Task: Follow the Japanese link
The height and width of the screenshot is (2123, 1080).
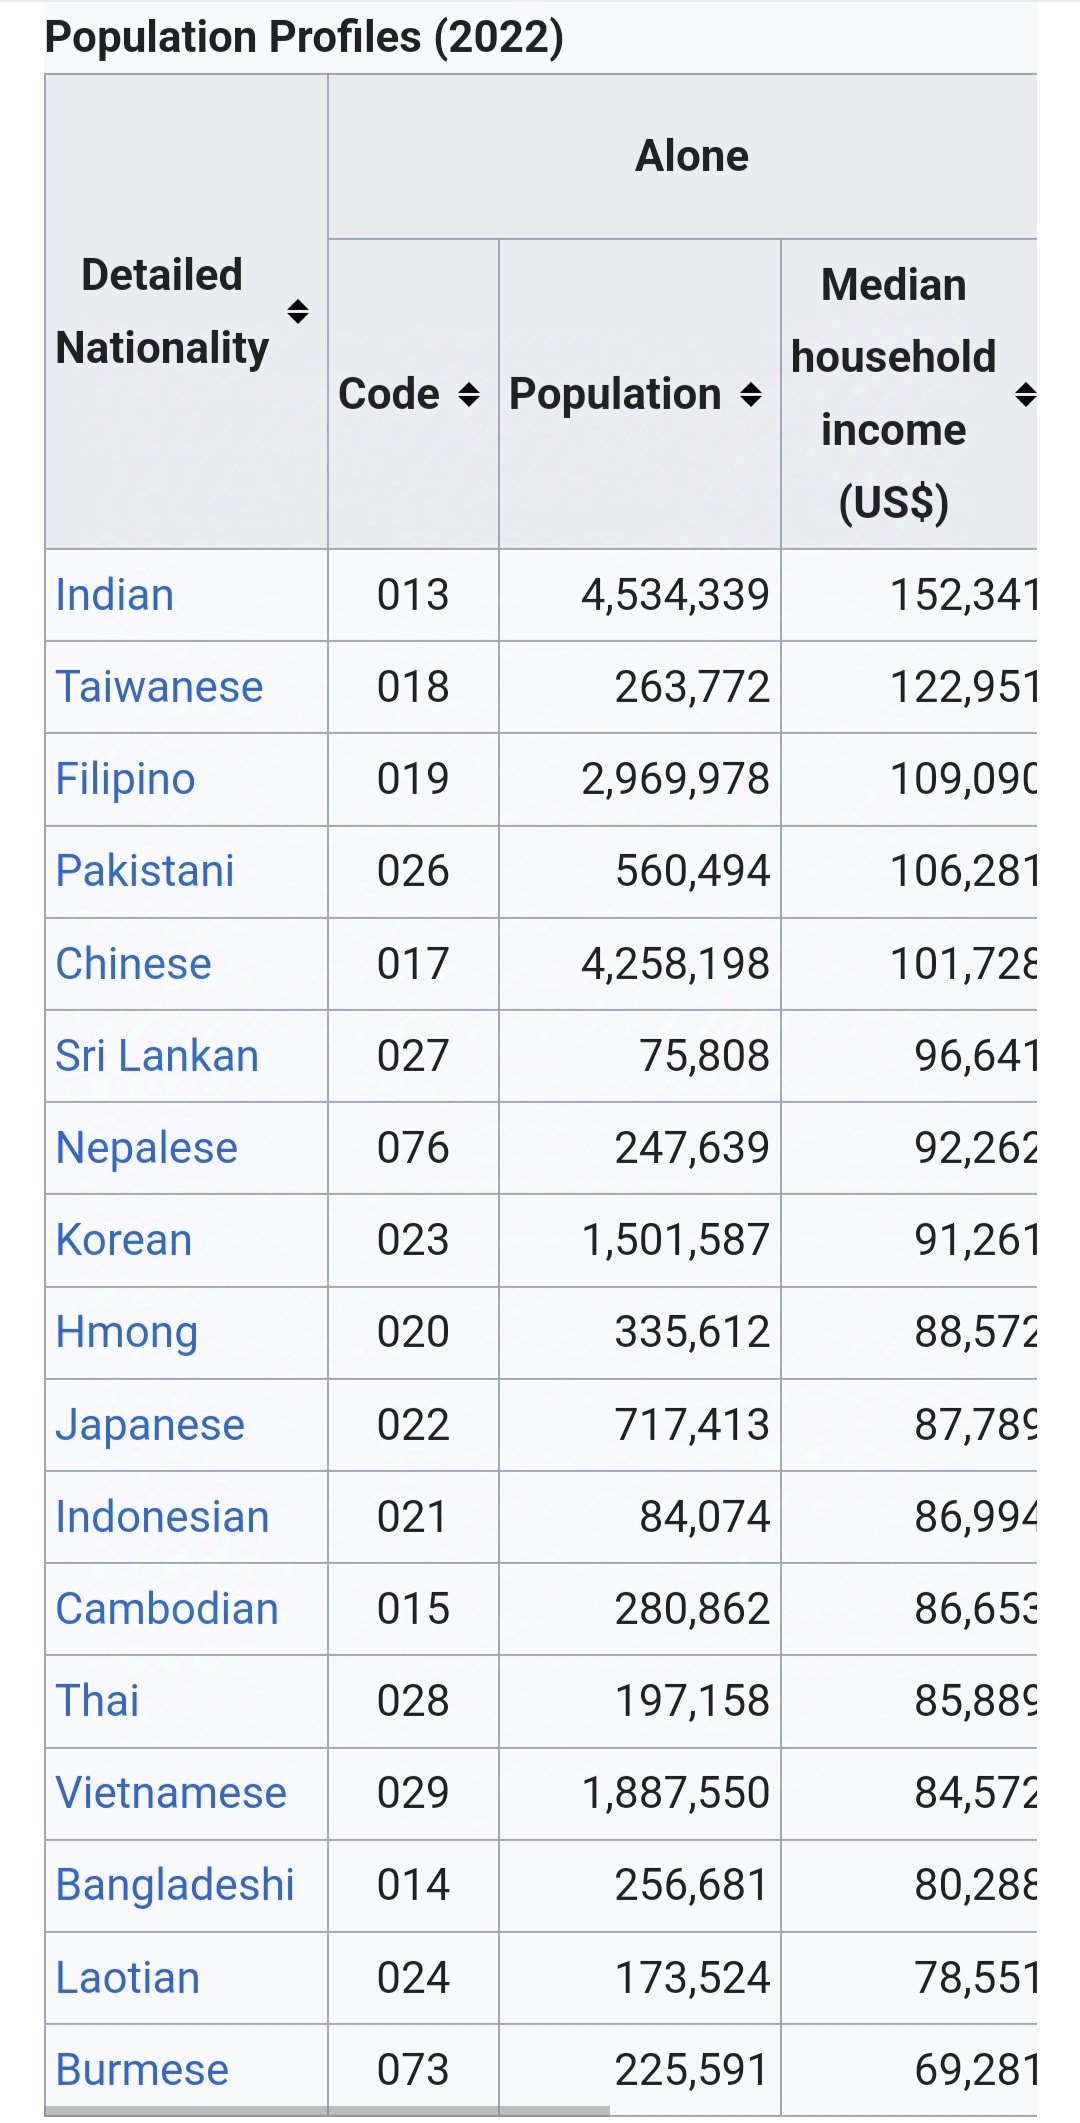Action: tap(150, 1425)
